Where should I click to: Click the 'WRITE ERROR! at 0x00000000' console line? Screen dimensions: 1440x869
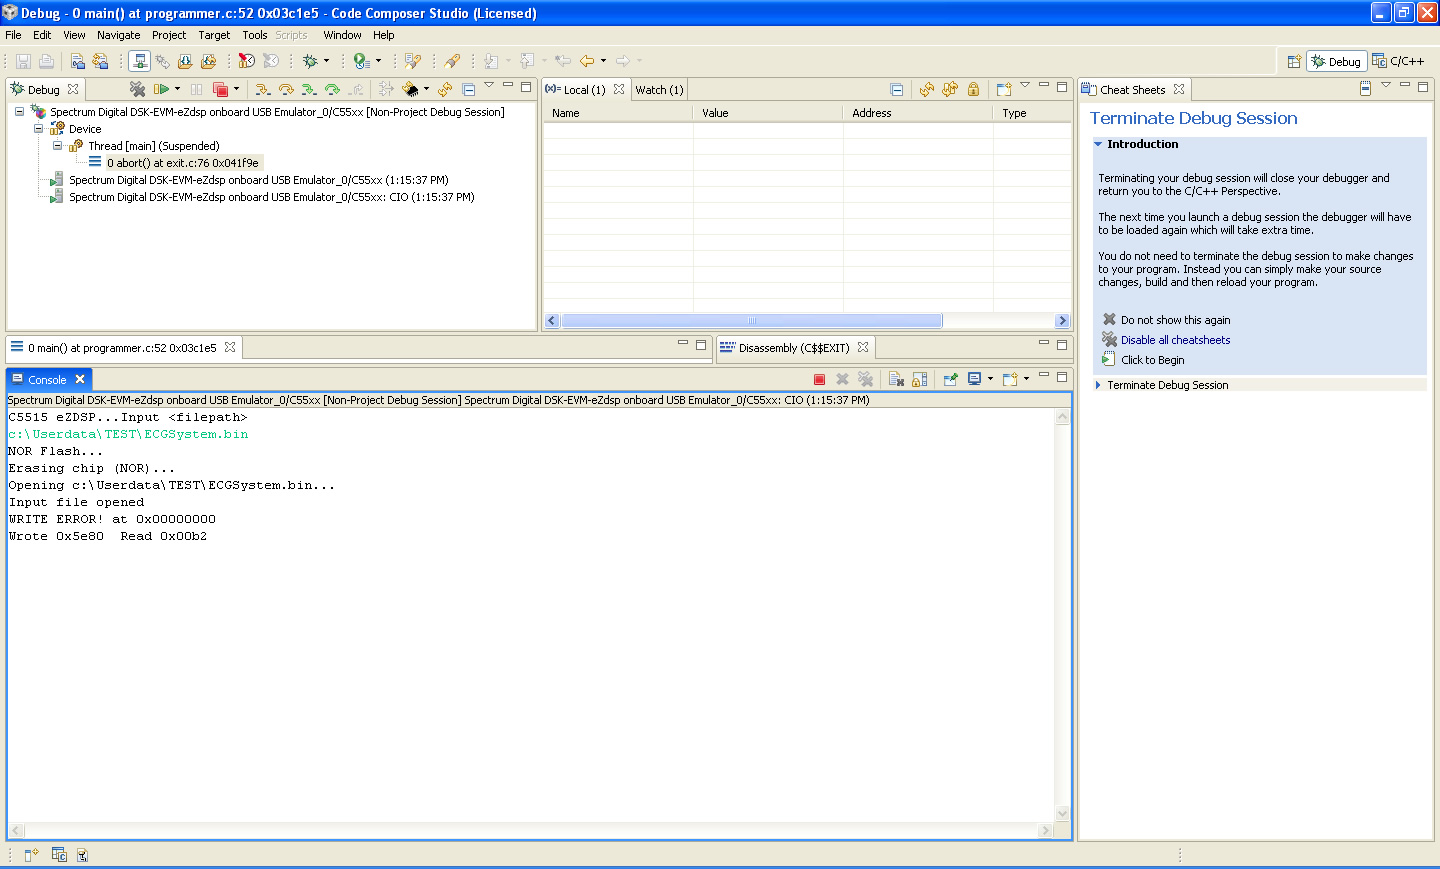click(x=112, y=519)
